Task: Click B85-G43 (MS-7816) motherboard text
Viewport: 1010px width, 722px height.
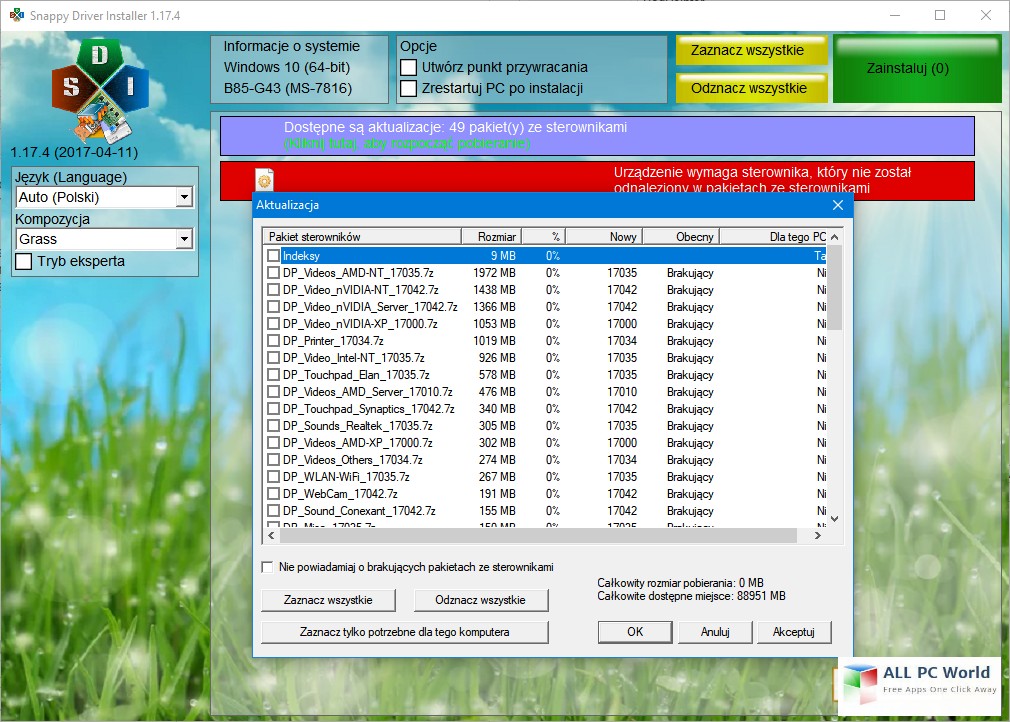Action: [x=288, y=88]
